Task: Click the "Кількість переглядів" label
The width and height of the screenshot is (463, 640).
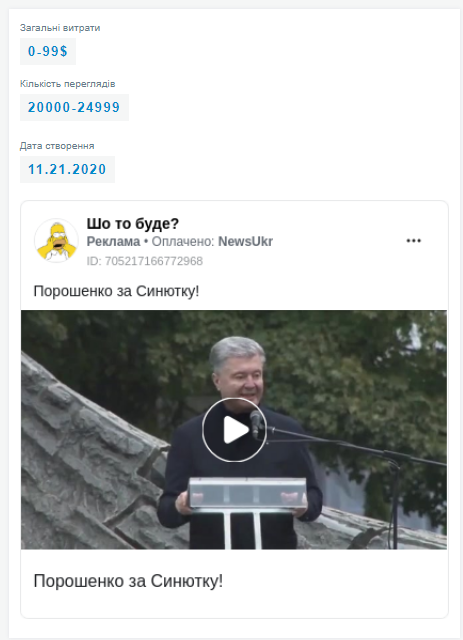Action: (x=68, y=84)
